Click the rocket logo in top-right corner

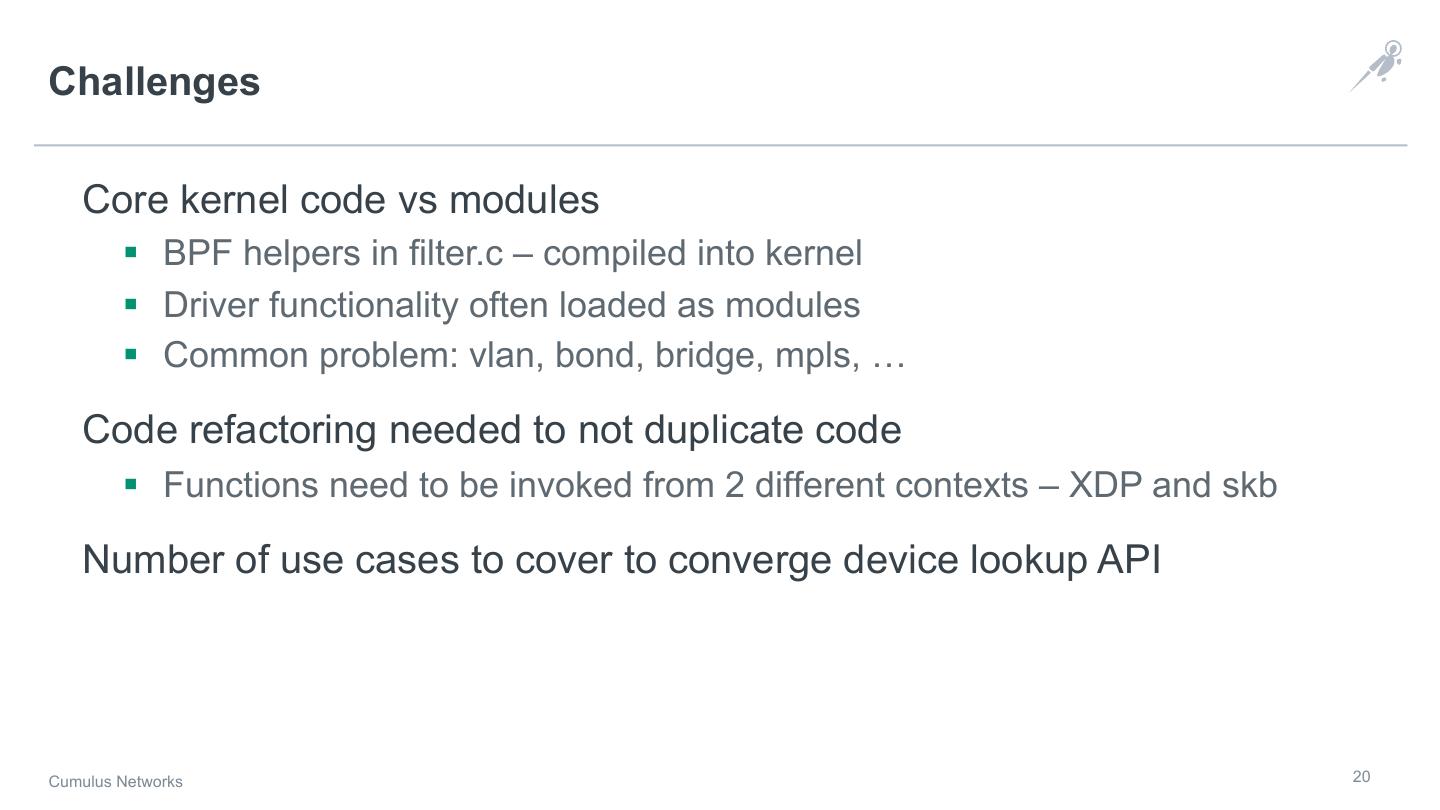pos(1377,66)
